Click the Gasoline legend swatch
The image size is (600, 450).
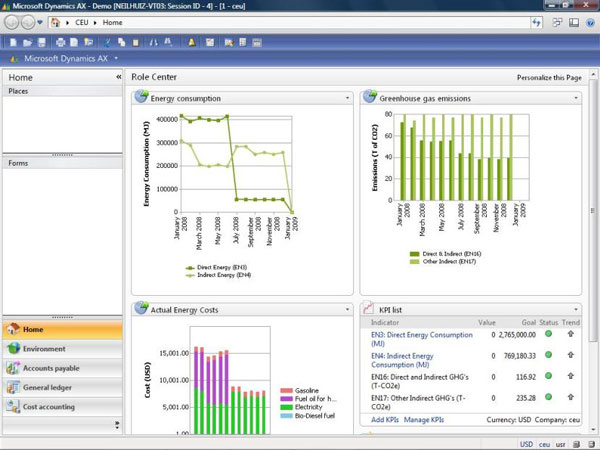point(286,390)
